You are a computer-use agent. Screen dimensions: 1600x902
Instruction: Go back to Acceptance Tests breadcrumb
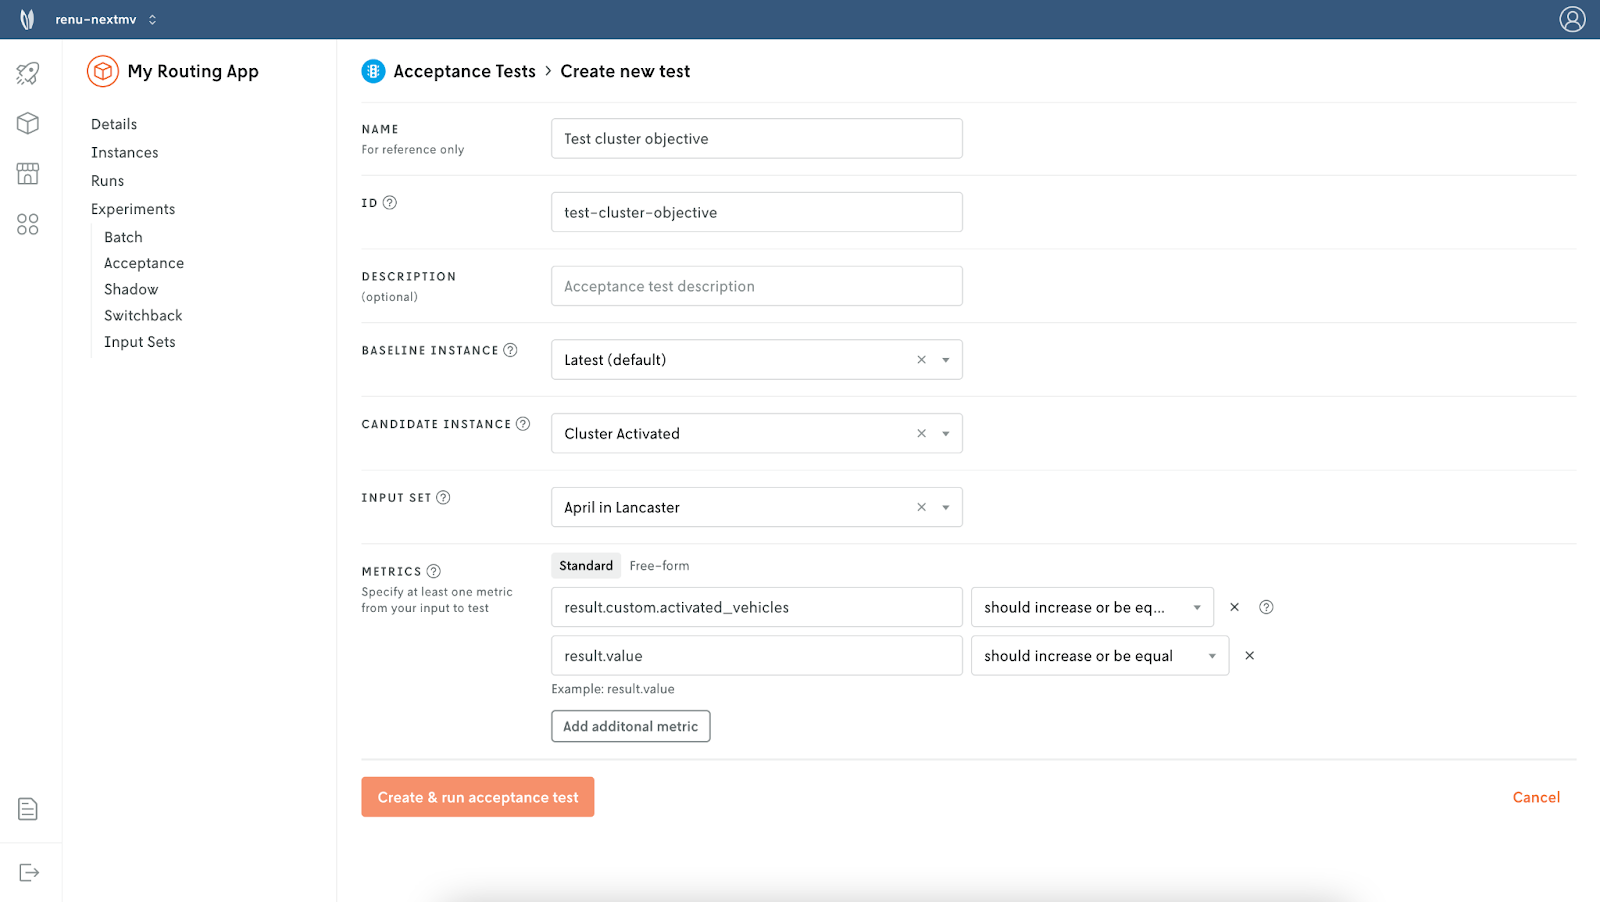465,71
